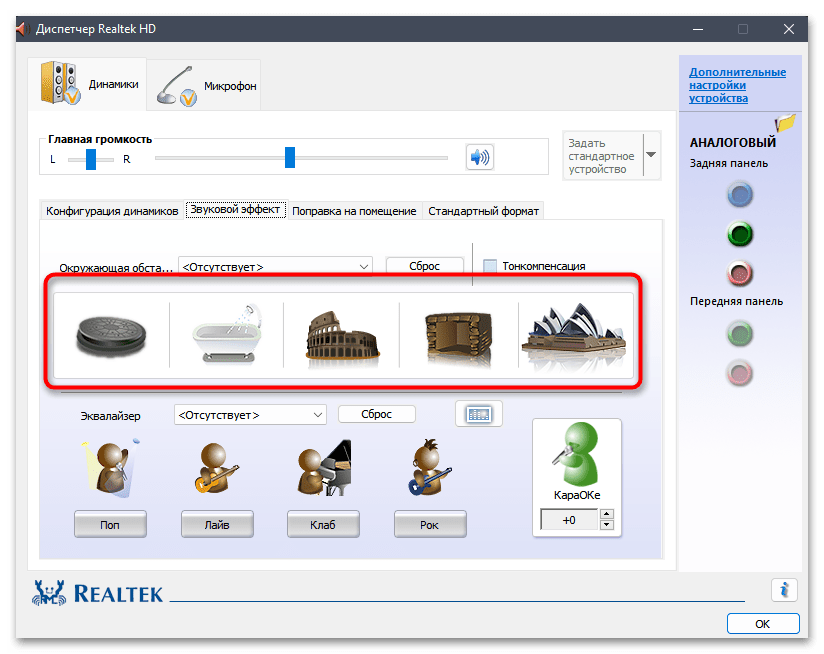The width and height of the screenshot is (824, 654).
Task: Minimize the Диспетчер Realtek HD window
Action: pos(698,29)
